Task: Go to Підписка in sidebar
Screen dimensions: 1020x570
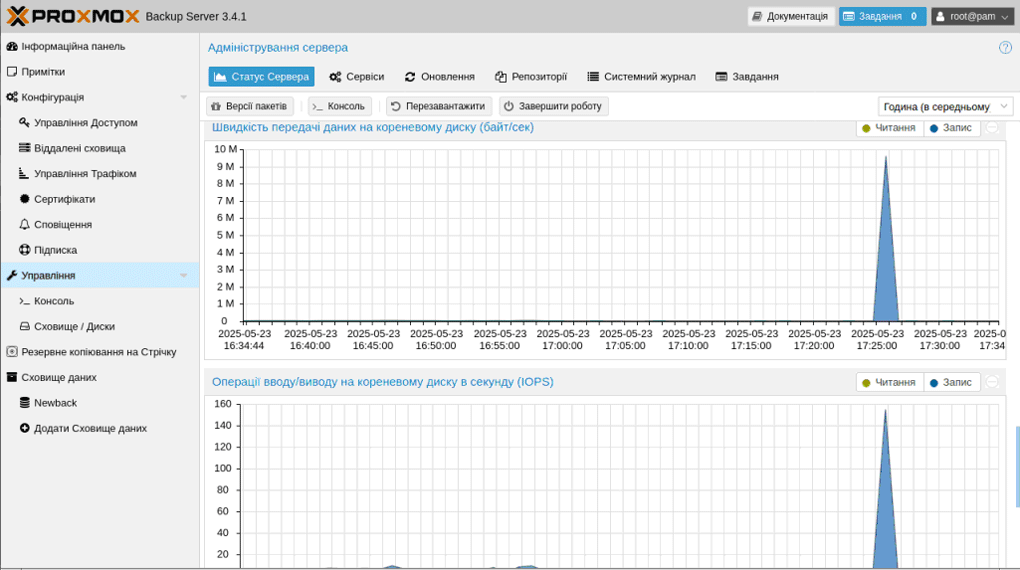Action: click(x=55, y=250)
